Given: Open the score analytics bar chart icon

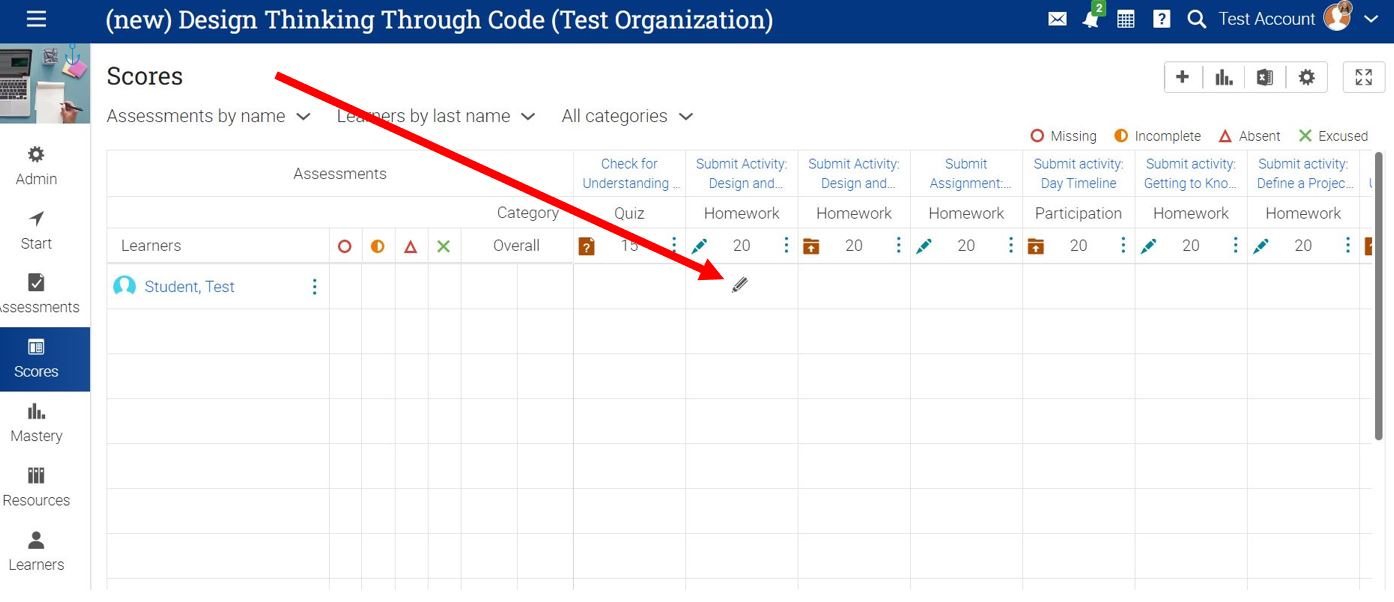Looking at the screenshot, I should coord(1223,77).
